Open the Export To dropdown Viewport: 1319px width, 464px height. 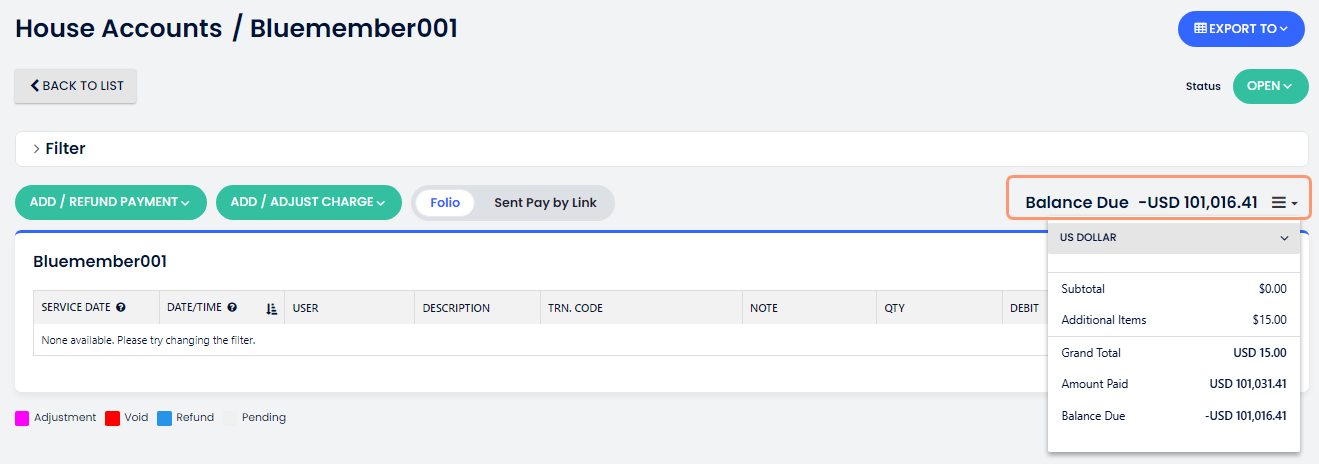1241,29
